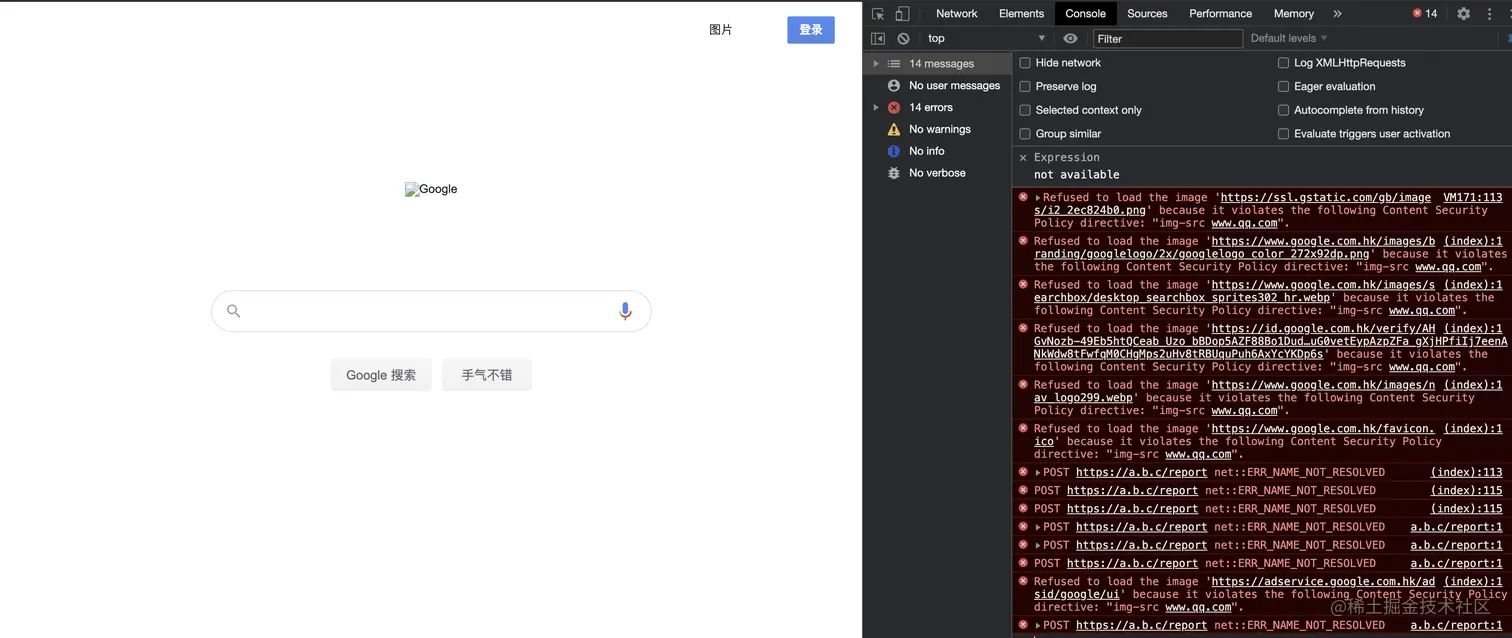Click the list icon beside 14 messages
1512x638 pixels.
point(894,63)
